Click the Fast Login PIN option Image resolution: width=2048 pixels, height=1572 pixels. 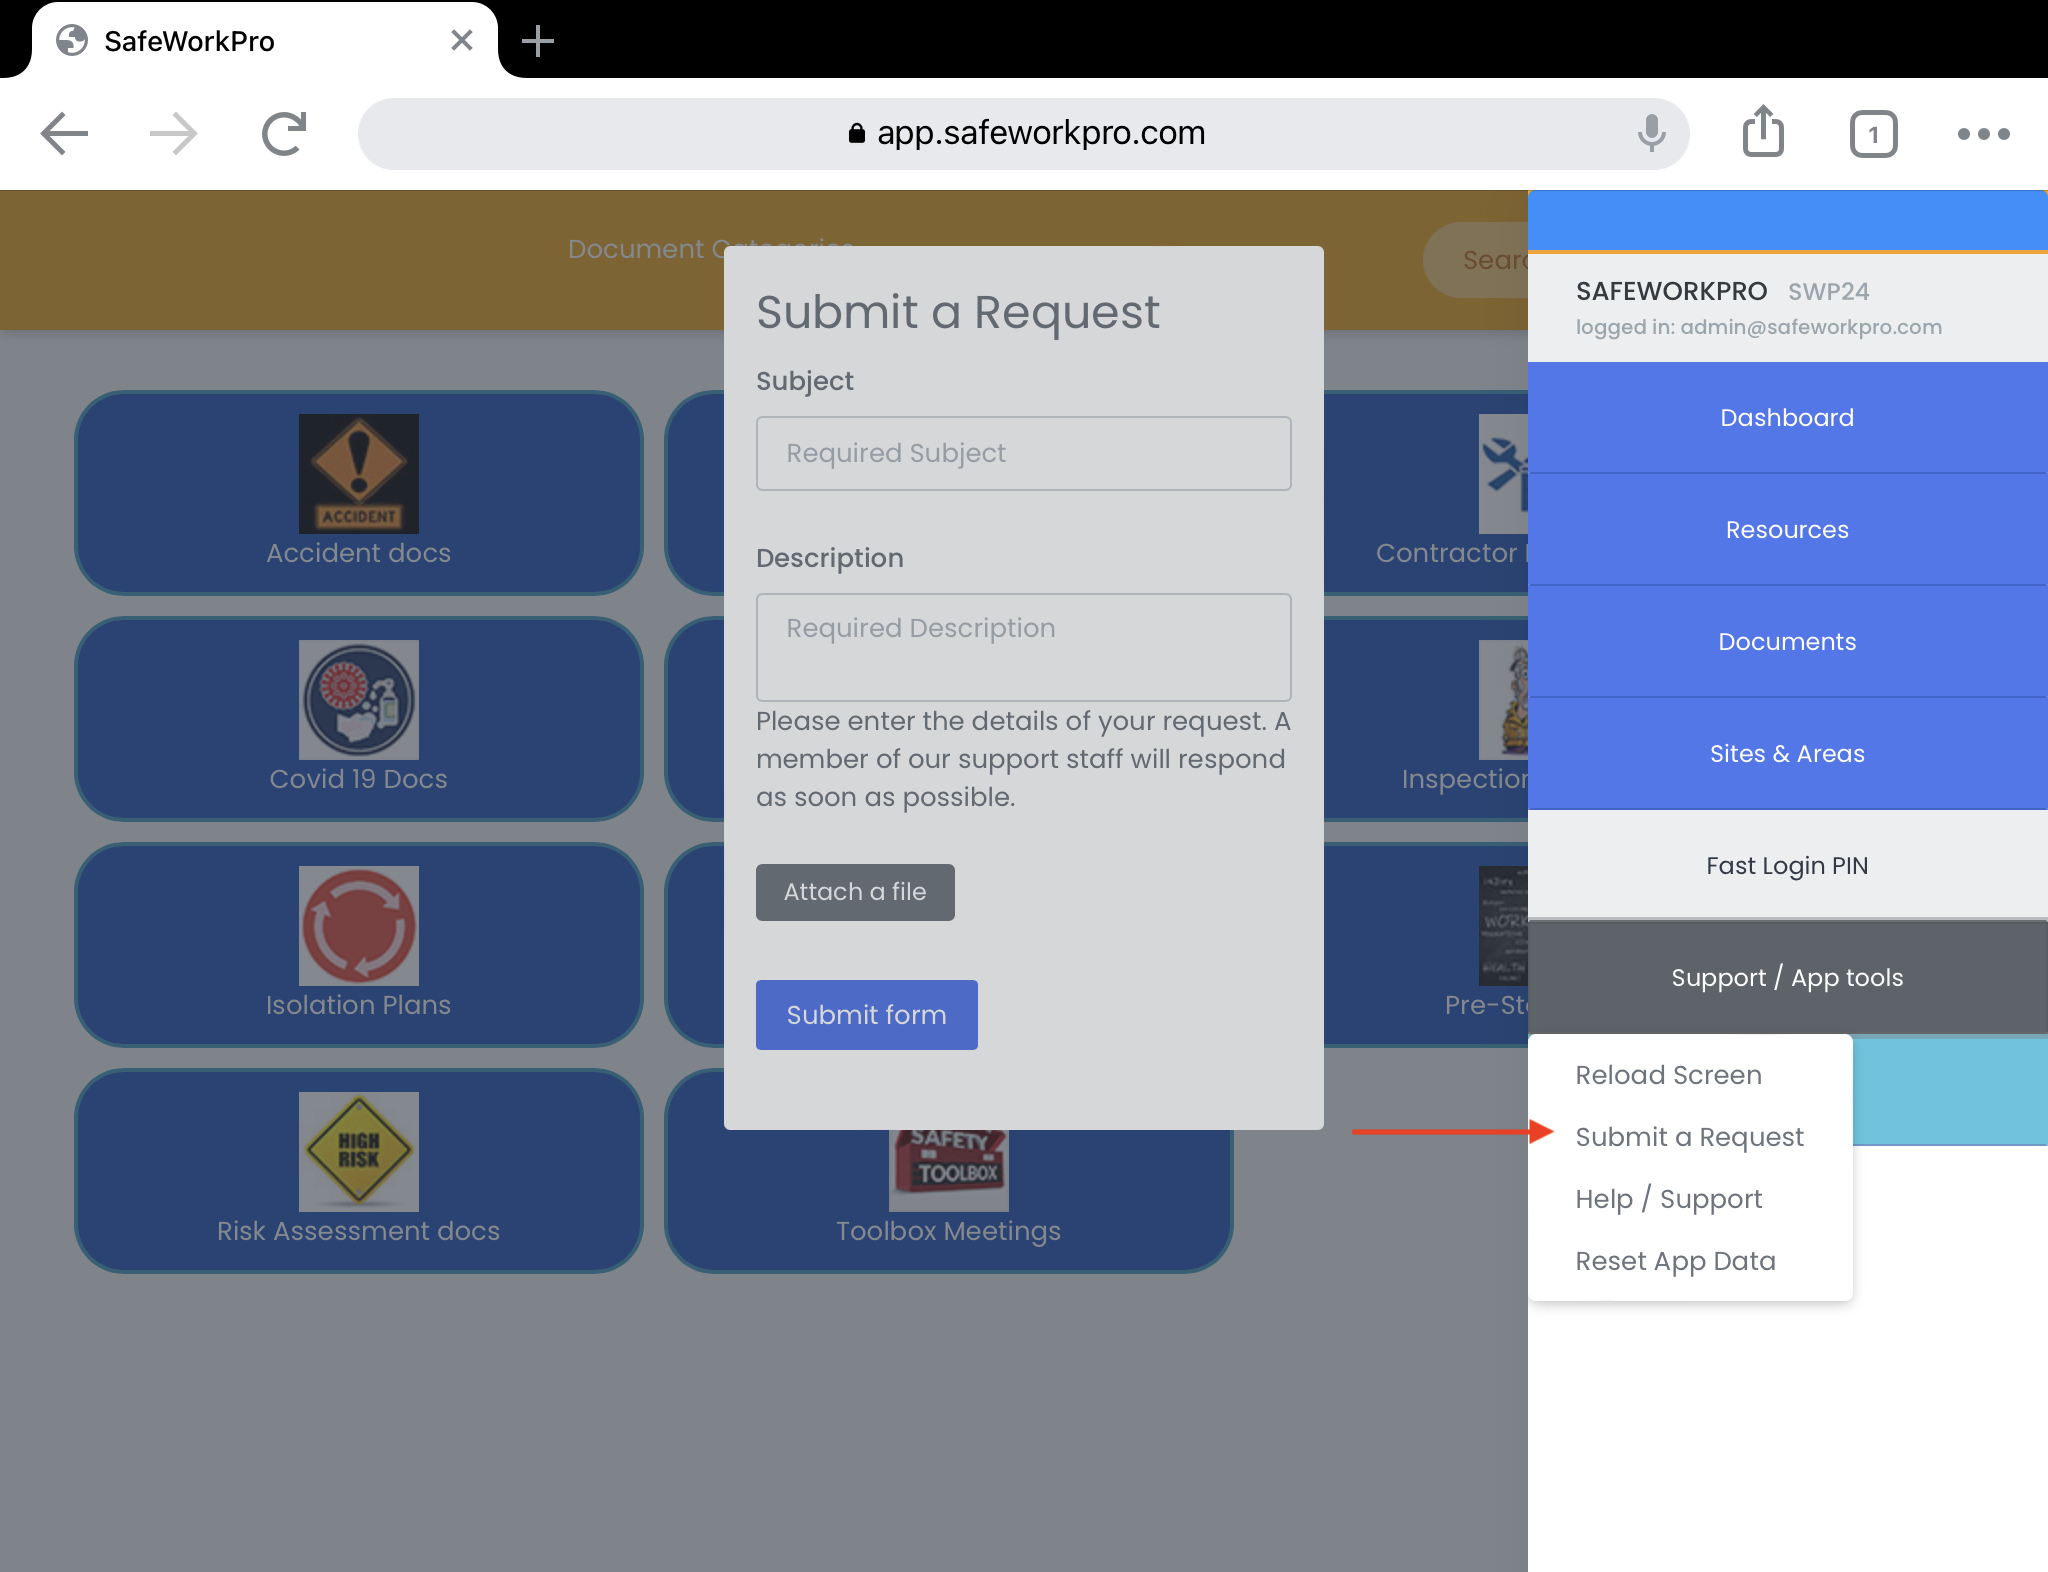coord(1789,865)
